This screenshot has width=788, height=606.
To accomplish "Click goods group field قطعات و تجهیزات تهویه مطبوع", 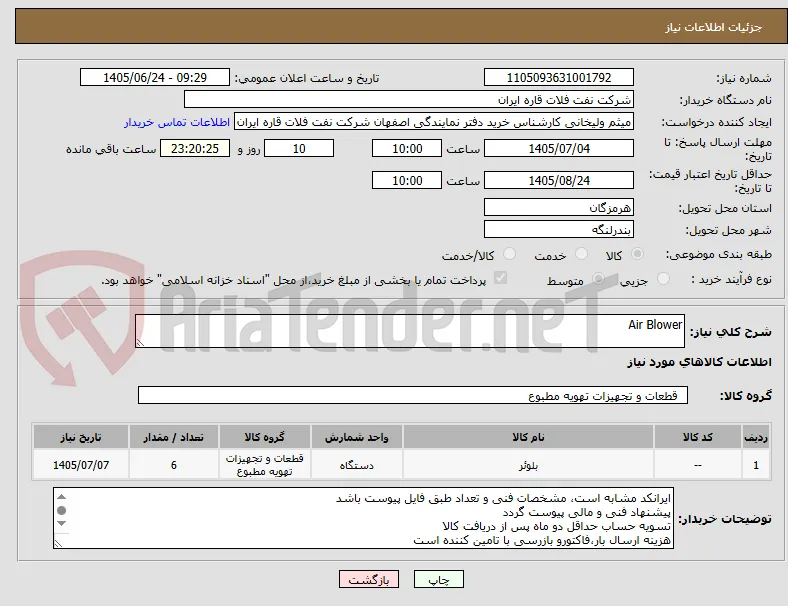I will point(413,395).
